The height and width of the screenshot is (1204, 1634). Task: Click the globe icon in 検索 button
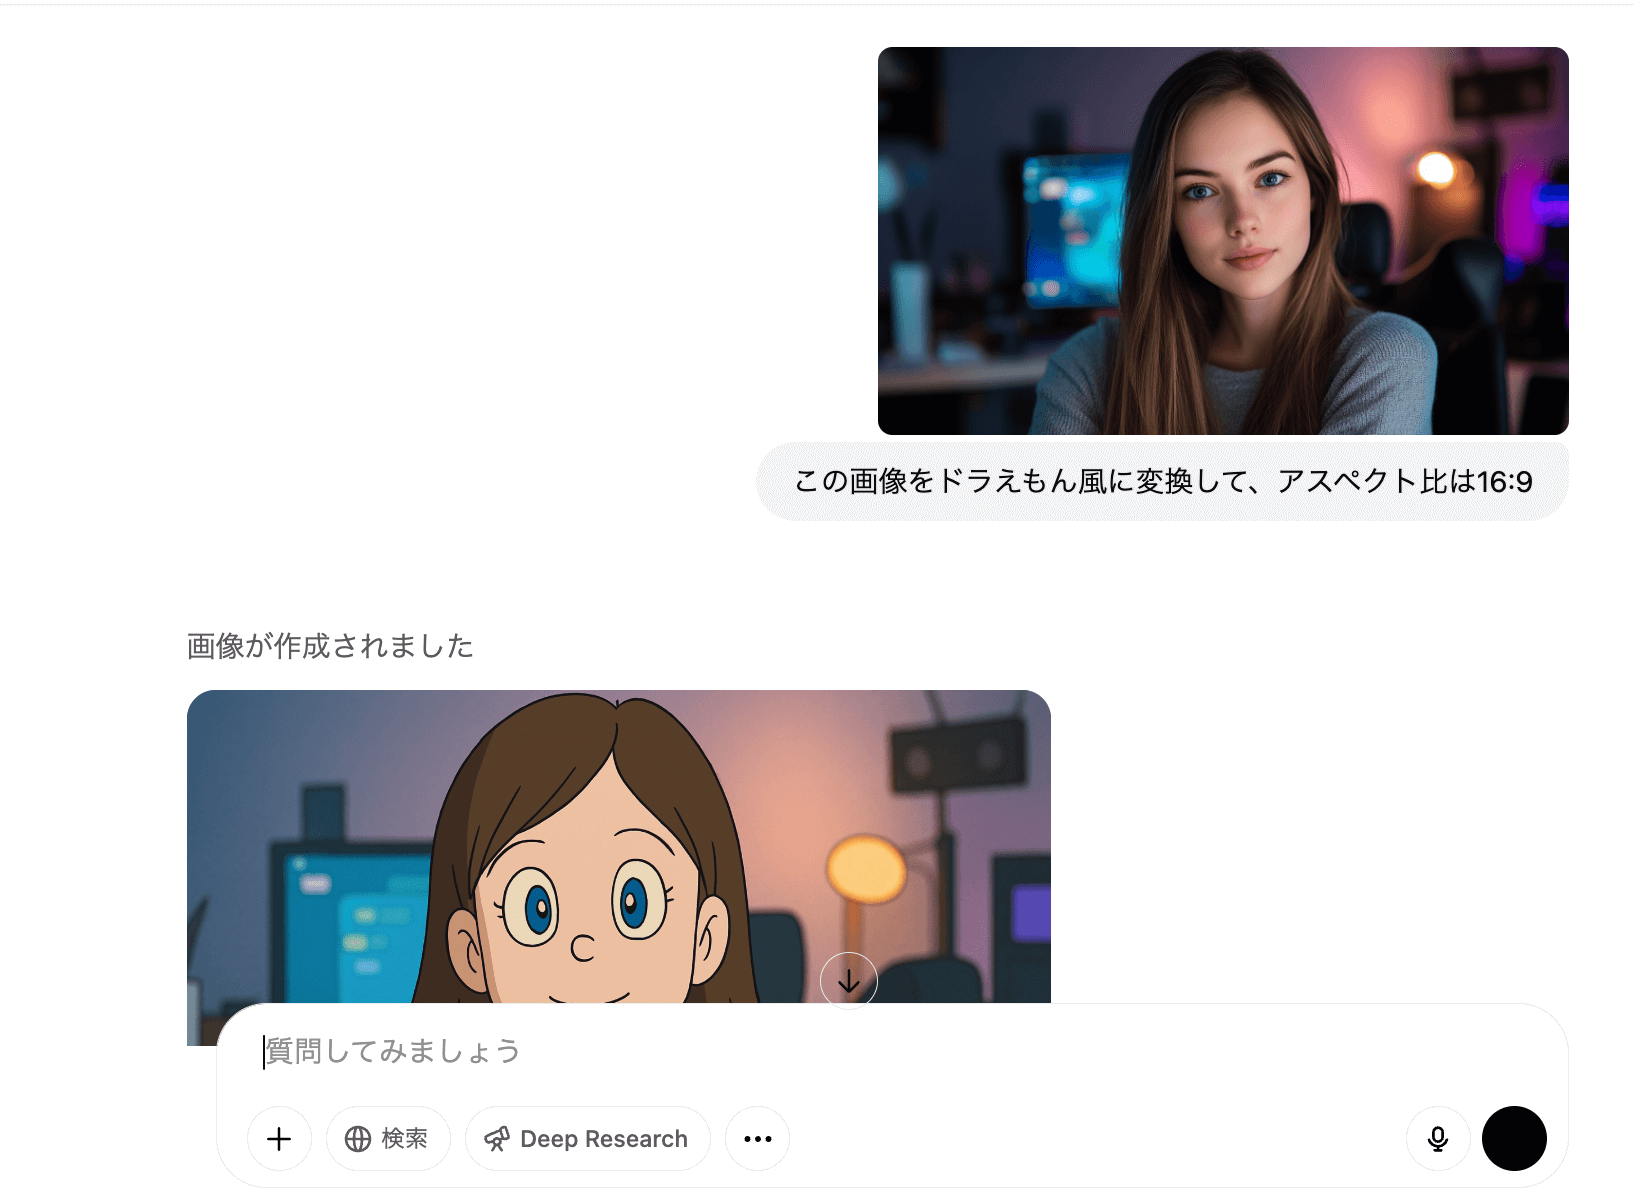click(x=358, y=1139)
